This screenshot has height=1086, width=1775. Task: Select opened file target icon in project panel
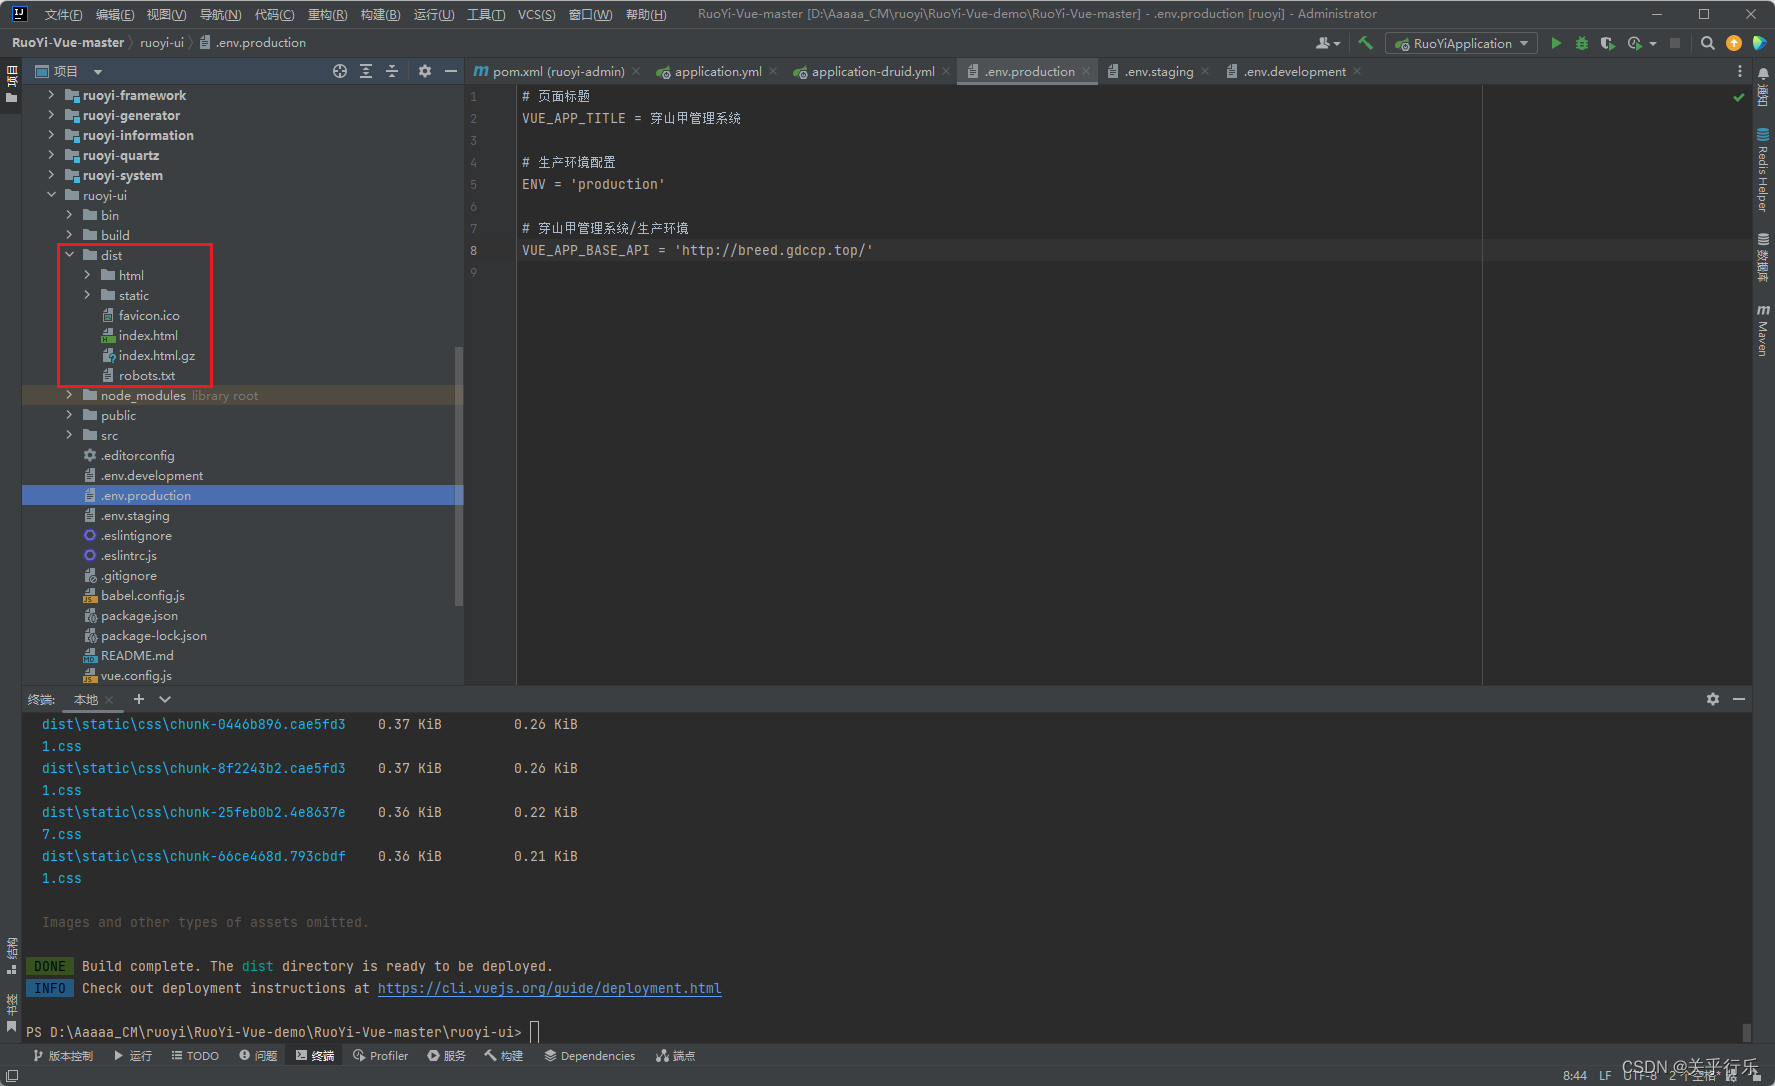(340, 71)
